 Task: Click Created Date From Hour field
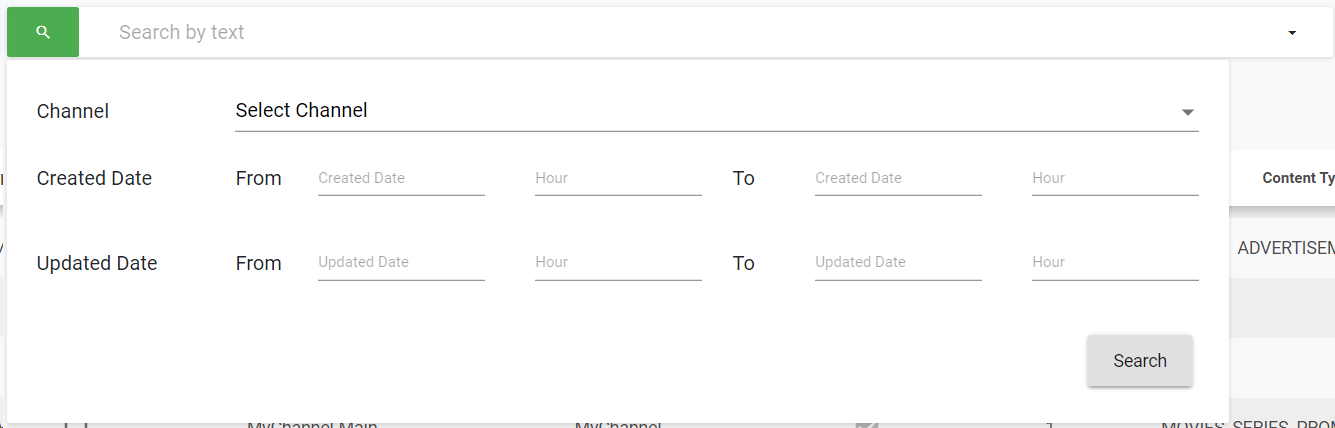pyautogui.click(x=618, y=179)
